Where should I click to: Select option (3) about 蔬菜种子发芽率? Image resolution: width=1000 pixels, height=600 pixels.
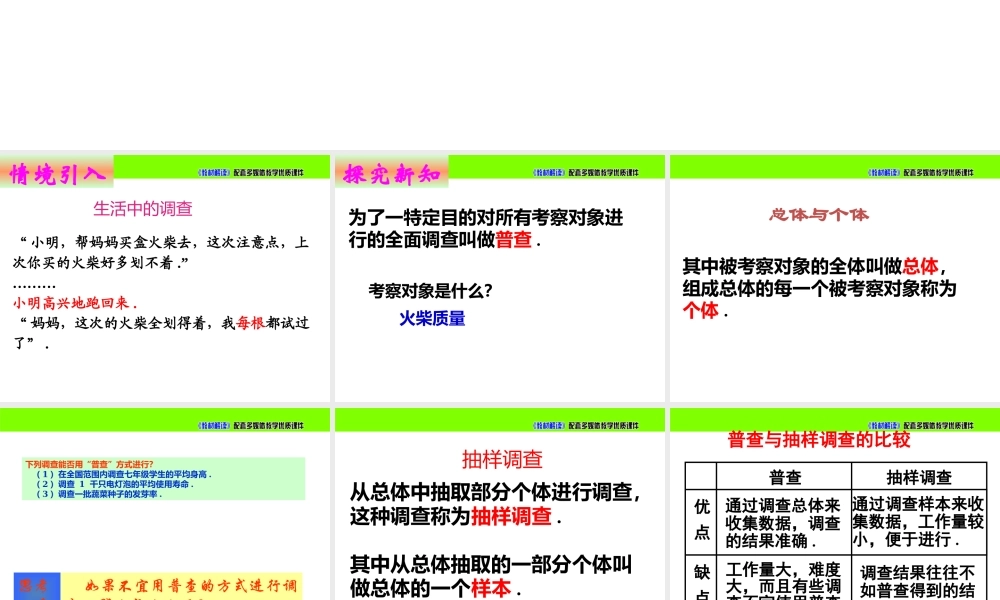(99, 494)
